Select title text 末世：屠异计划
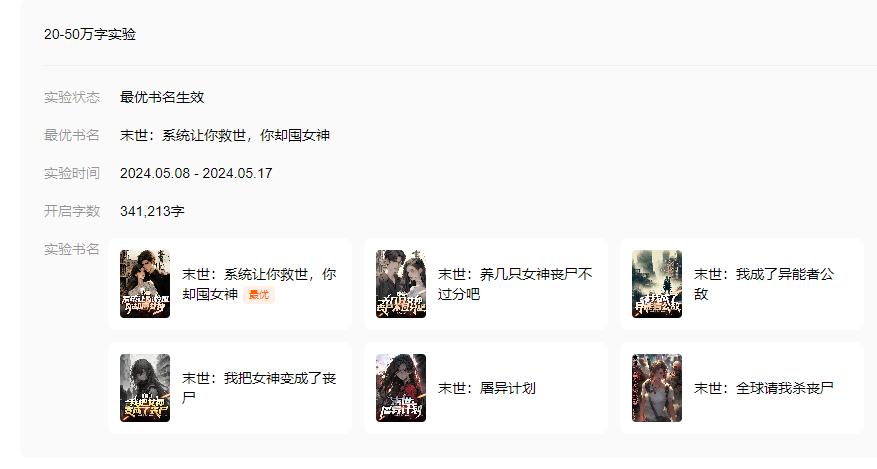Screen dimensions: 877x469 point(487,388)
